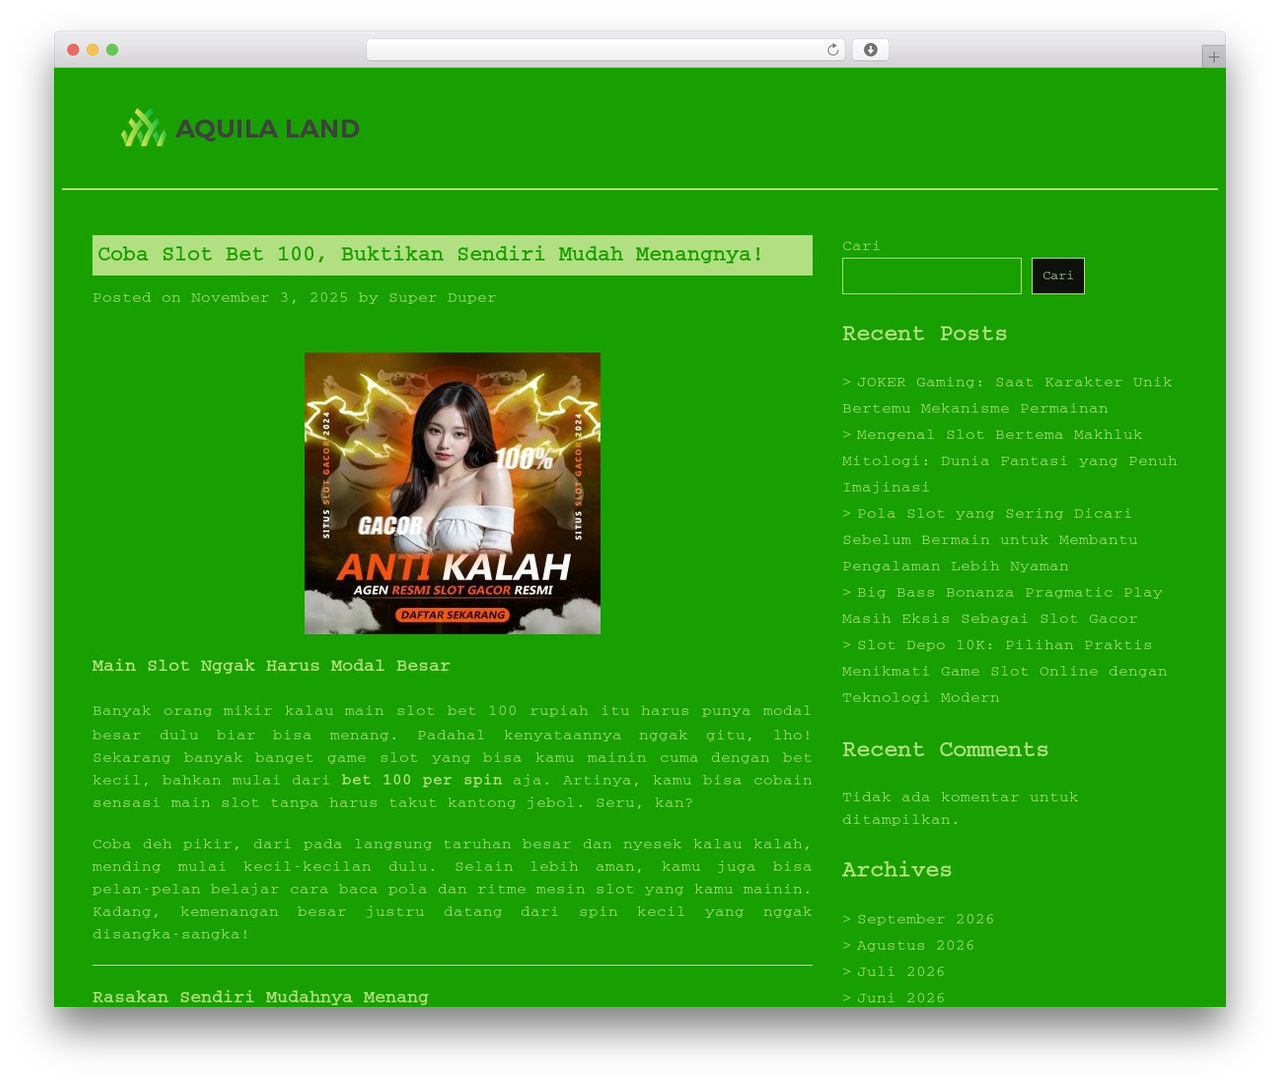Click the browser address bar
This screenshot has height=1084, width=1280.
[x=605, y=50]
